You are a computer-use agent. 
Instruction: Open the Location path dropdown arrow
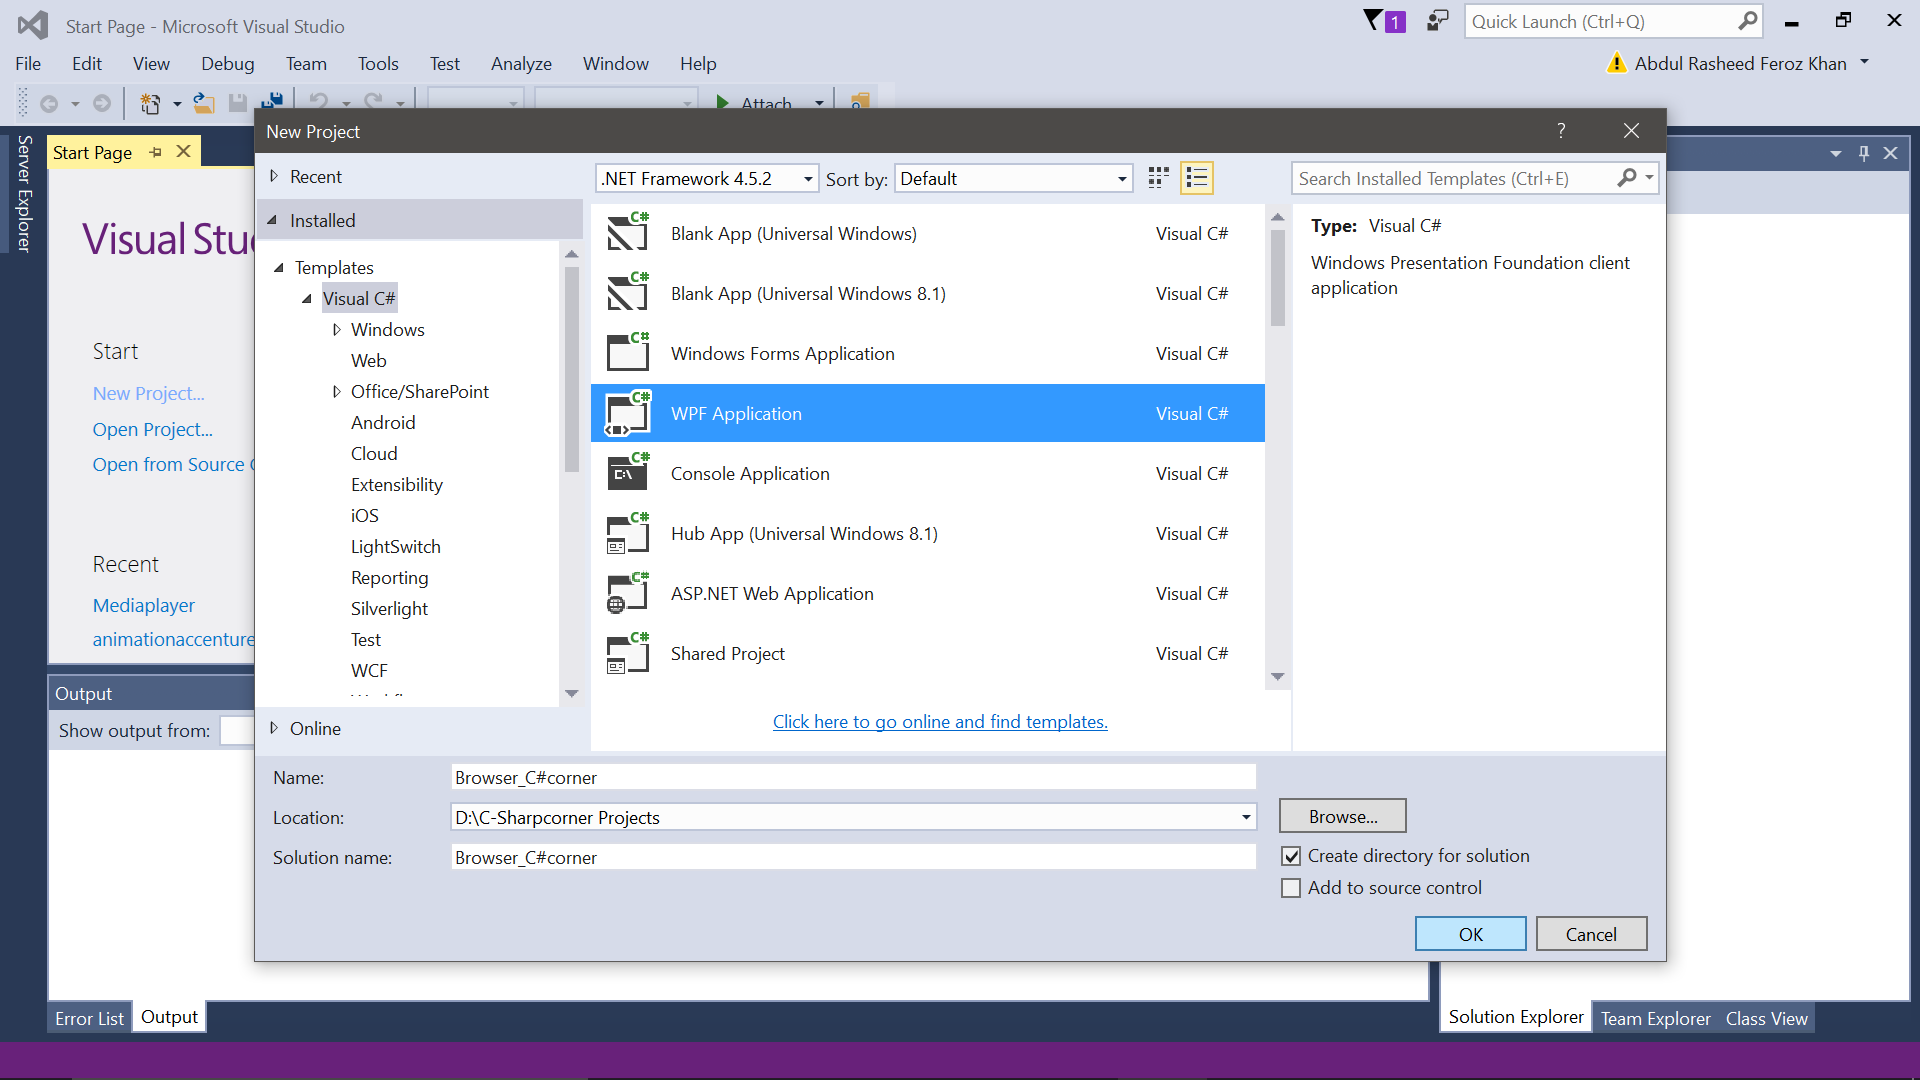pyautogui.click(x=1246, y=817)
